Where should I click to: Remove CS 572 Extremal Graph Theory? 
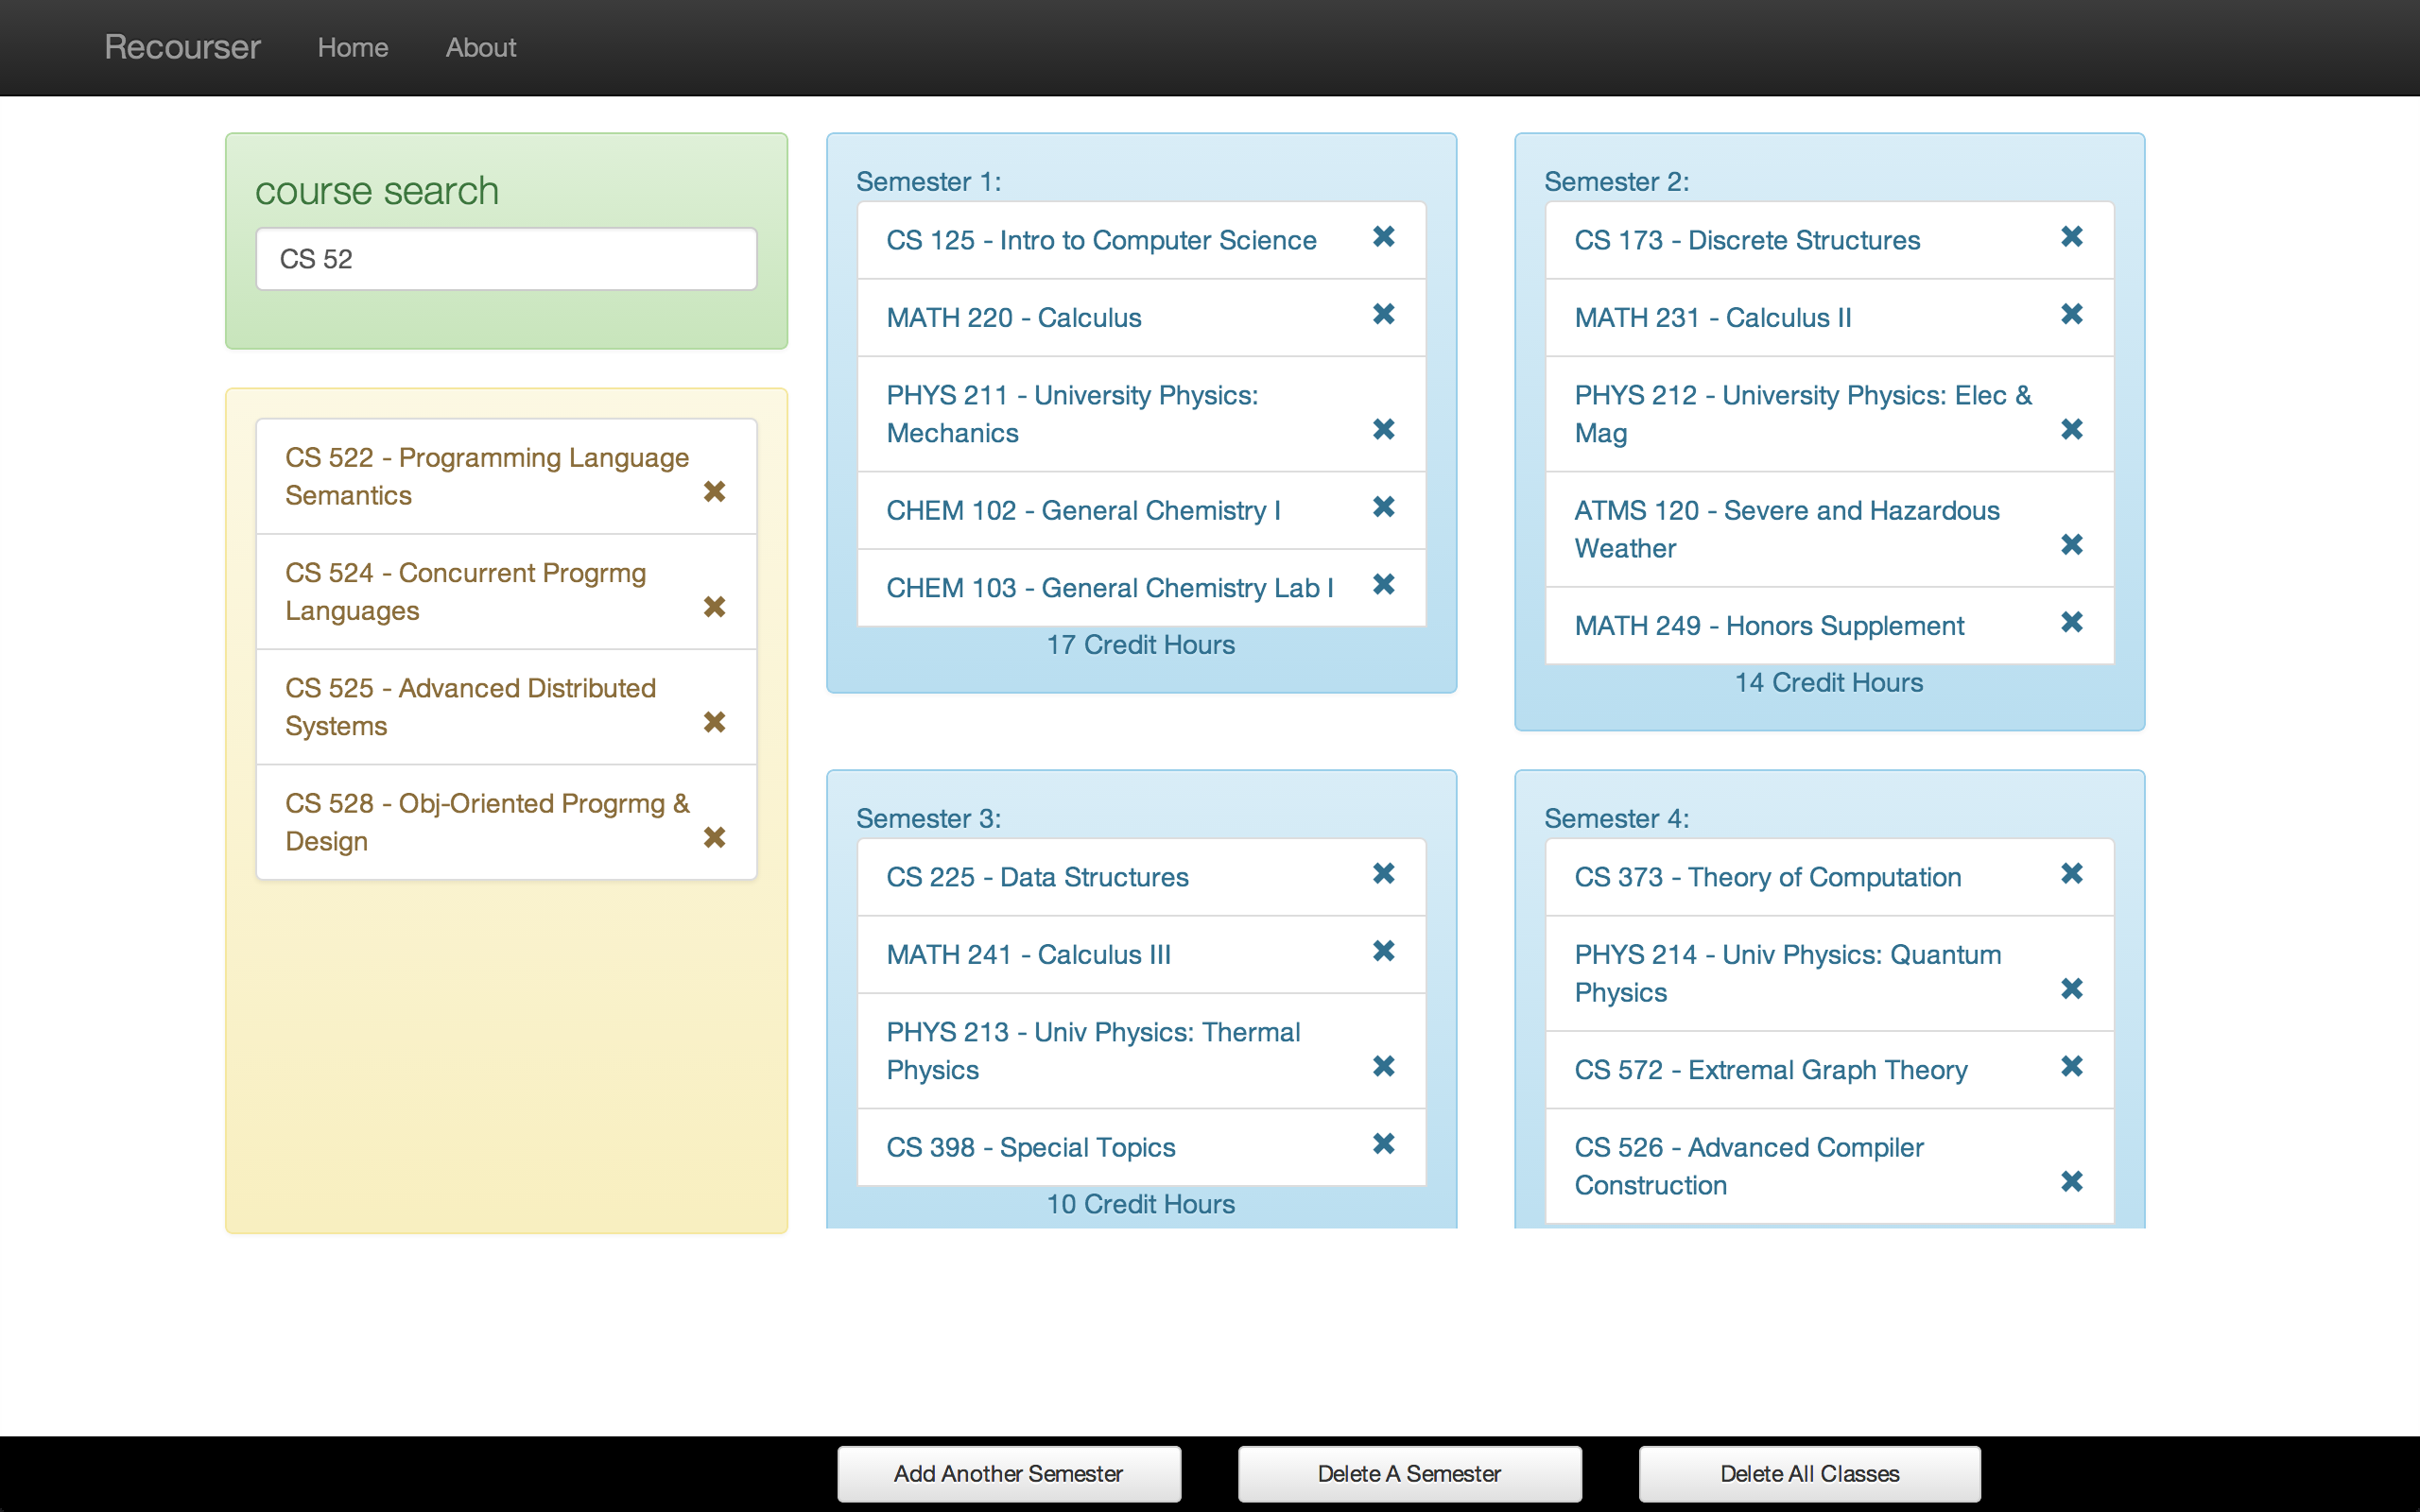[x=2071, y=1066]
